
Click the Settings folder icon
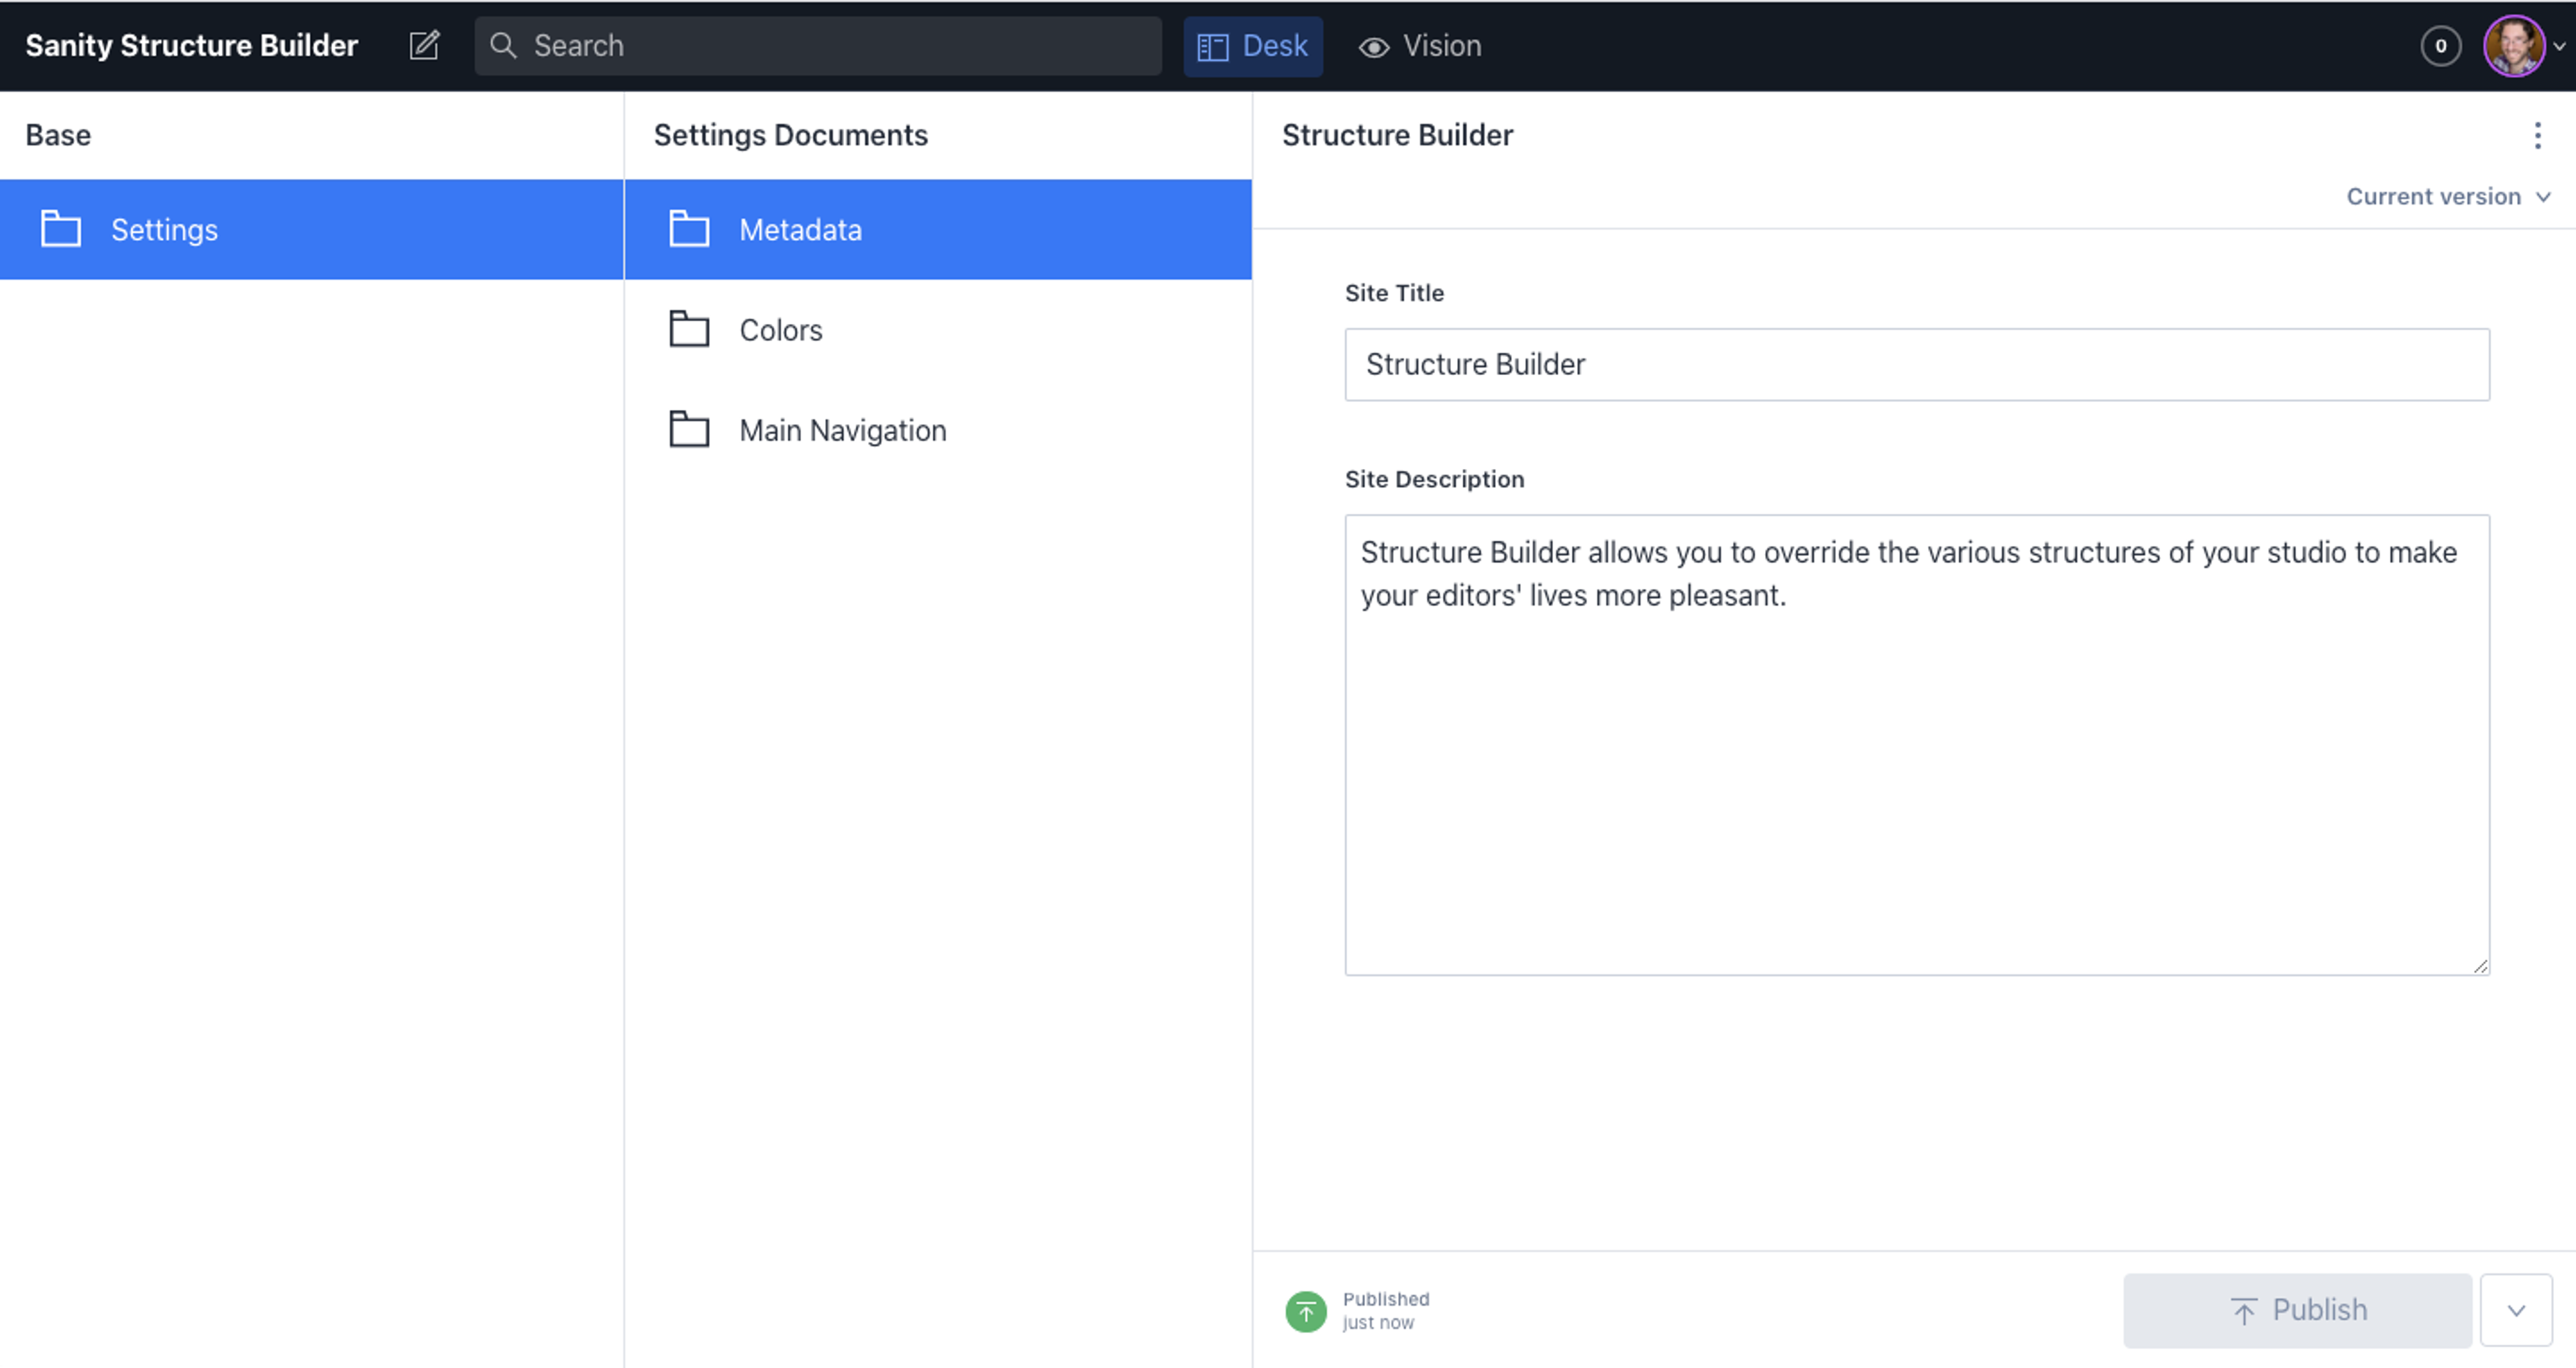tap(61, 229)
